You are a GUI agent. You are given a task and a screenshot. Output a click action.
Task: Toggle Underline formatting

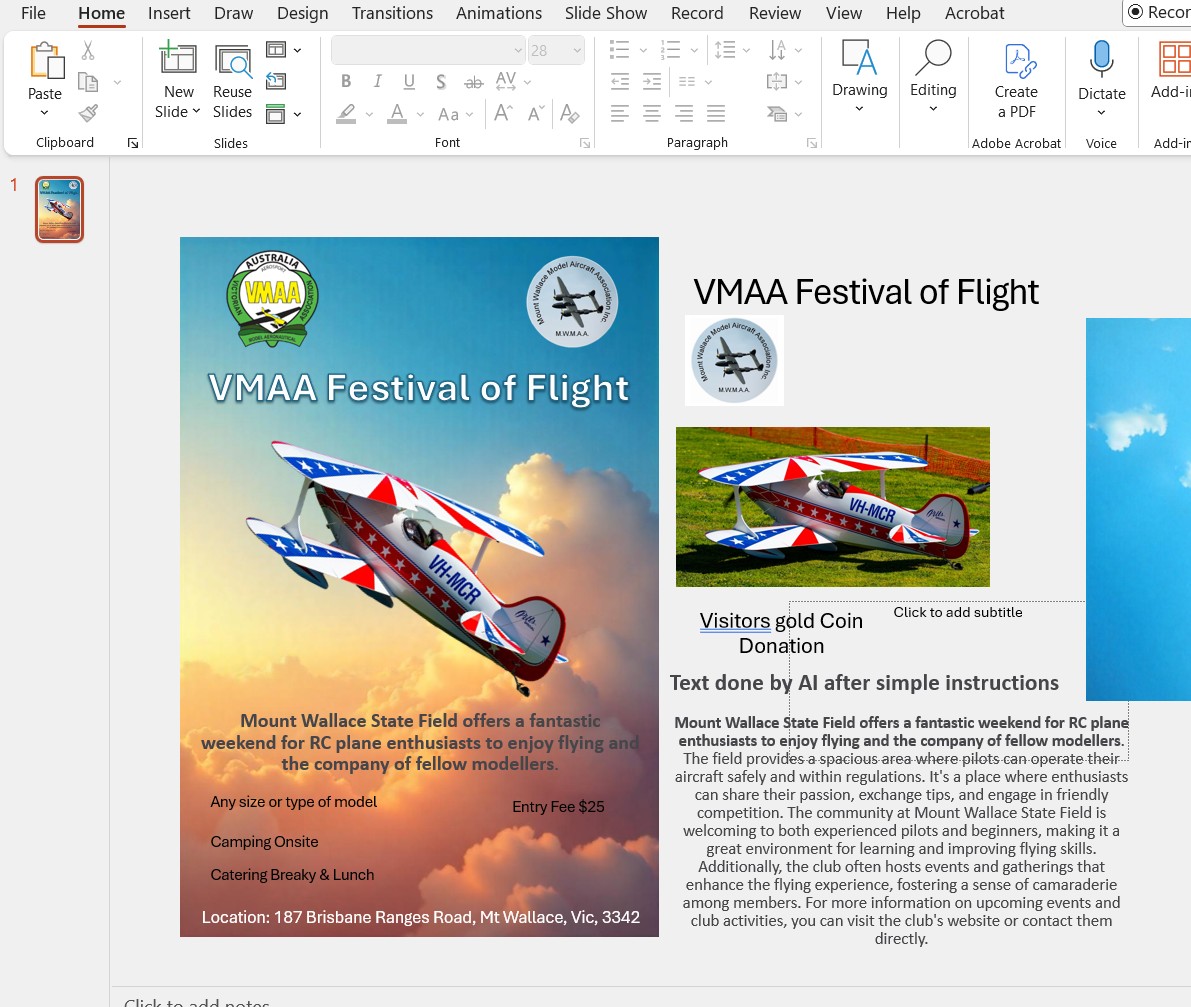409,81
